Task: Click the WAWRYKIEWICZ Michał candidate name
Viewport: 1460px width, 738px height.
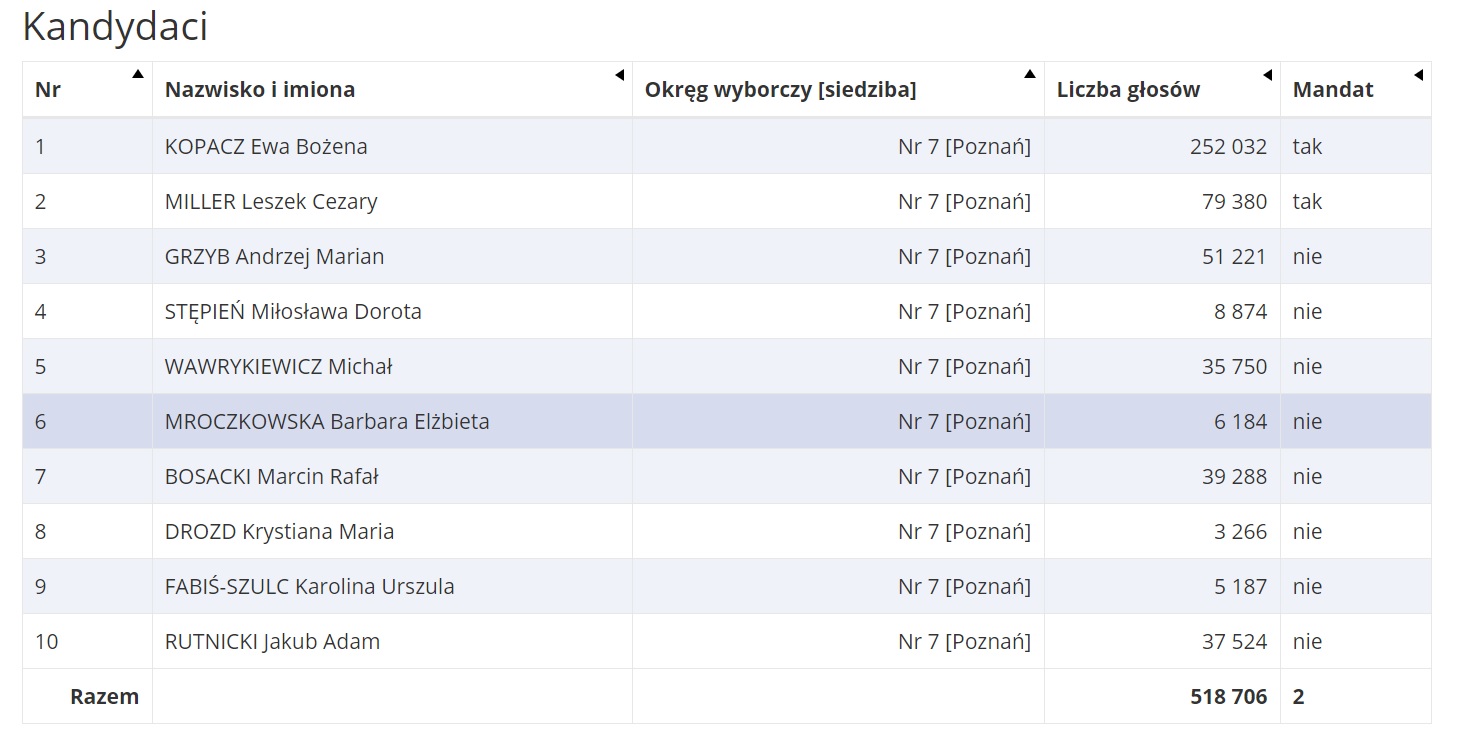Action: 278,367
